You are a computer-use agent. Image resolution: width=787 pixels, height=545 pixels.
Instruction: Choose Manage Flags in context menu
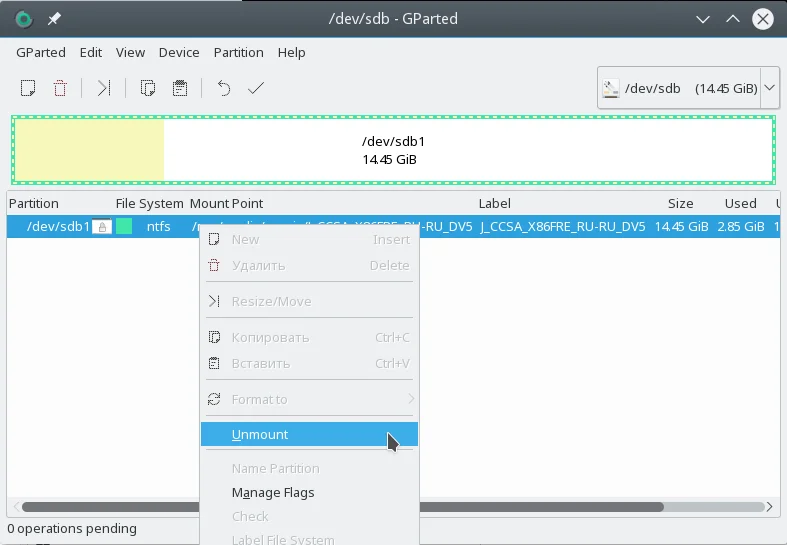(309, 493)
